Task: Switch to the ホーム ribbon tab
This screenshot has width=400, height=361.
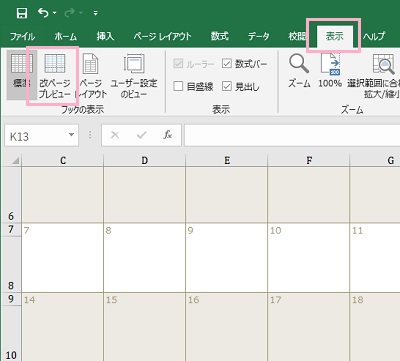Action: click(66, 36)
